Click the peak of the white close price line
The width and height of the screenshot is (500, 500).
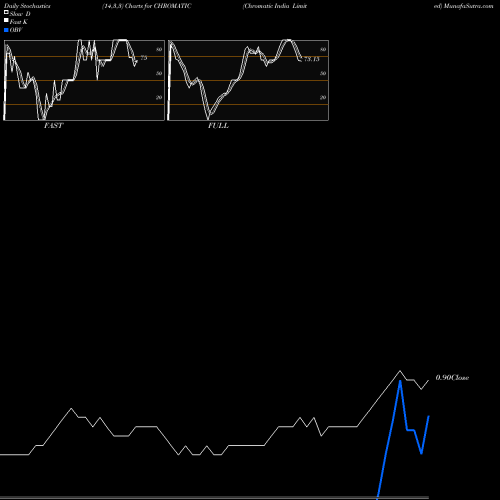tap(400, 371)
